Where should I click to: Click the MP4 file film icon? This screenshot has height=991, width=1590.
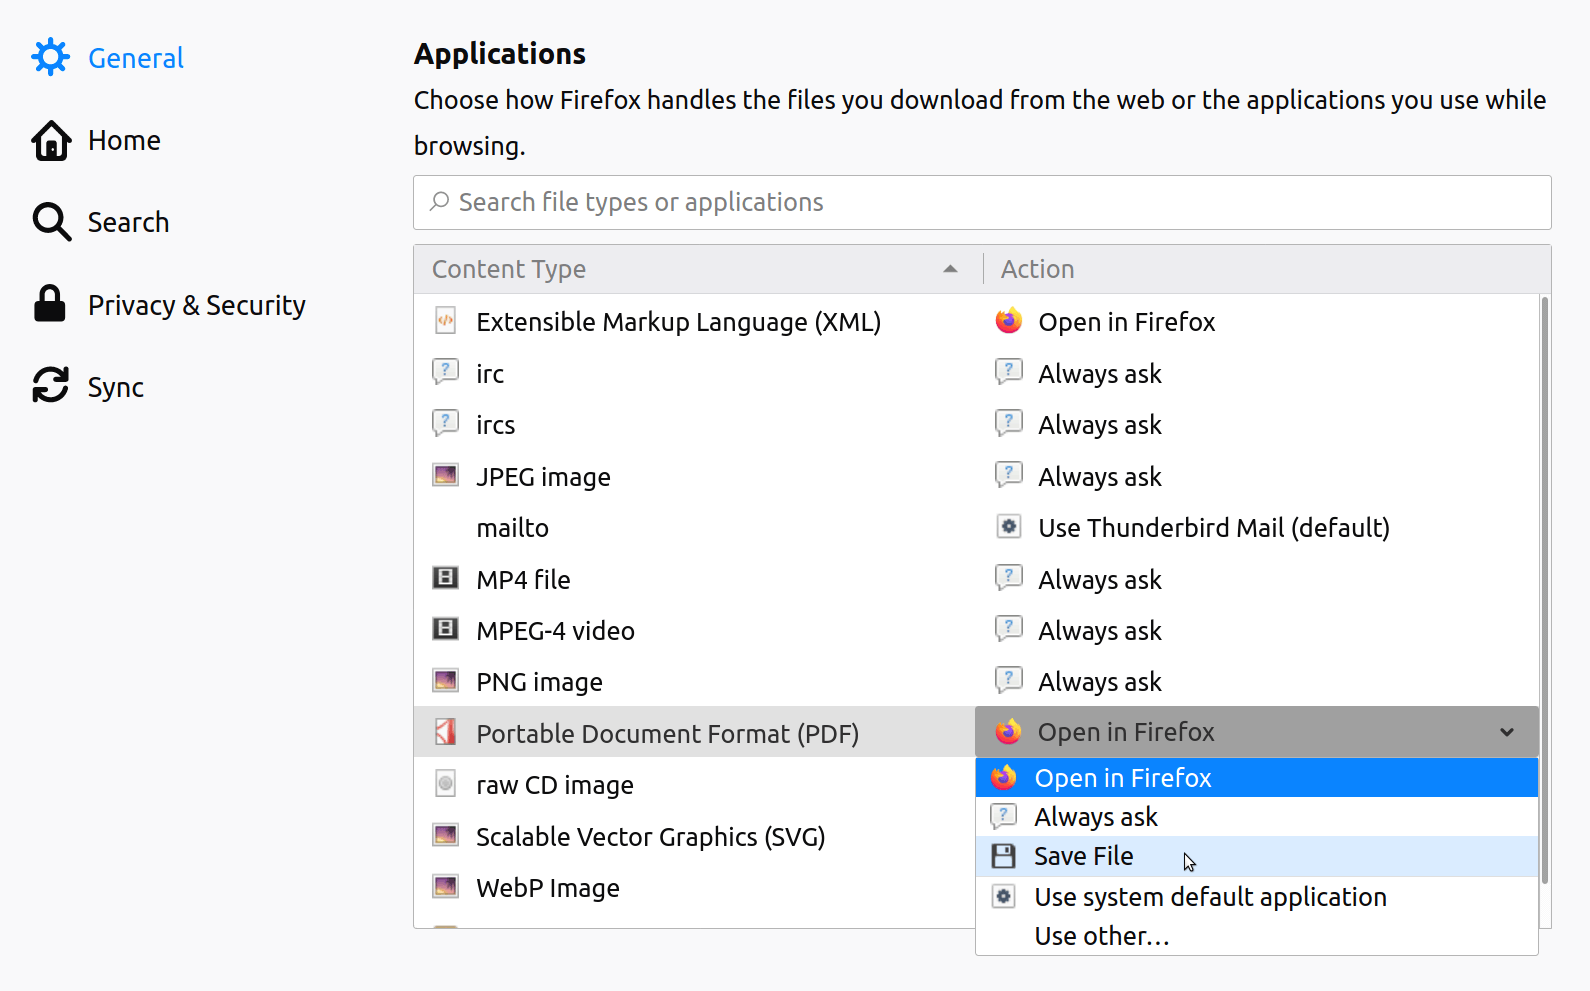(x=445, y=578)
